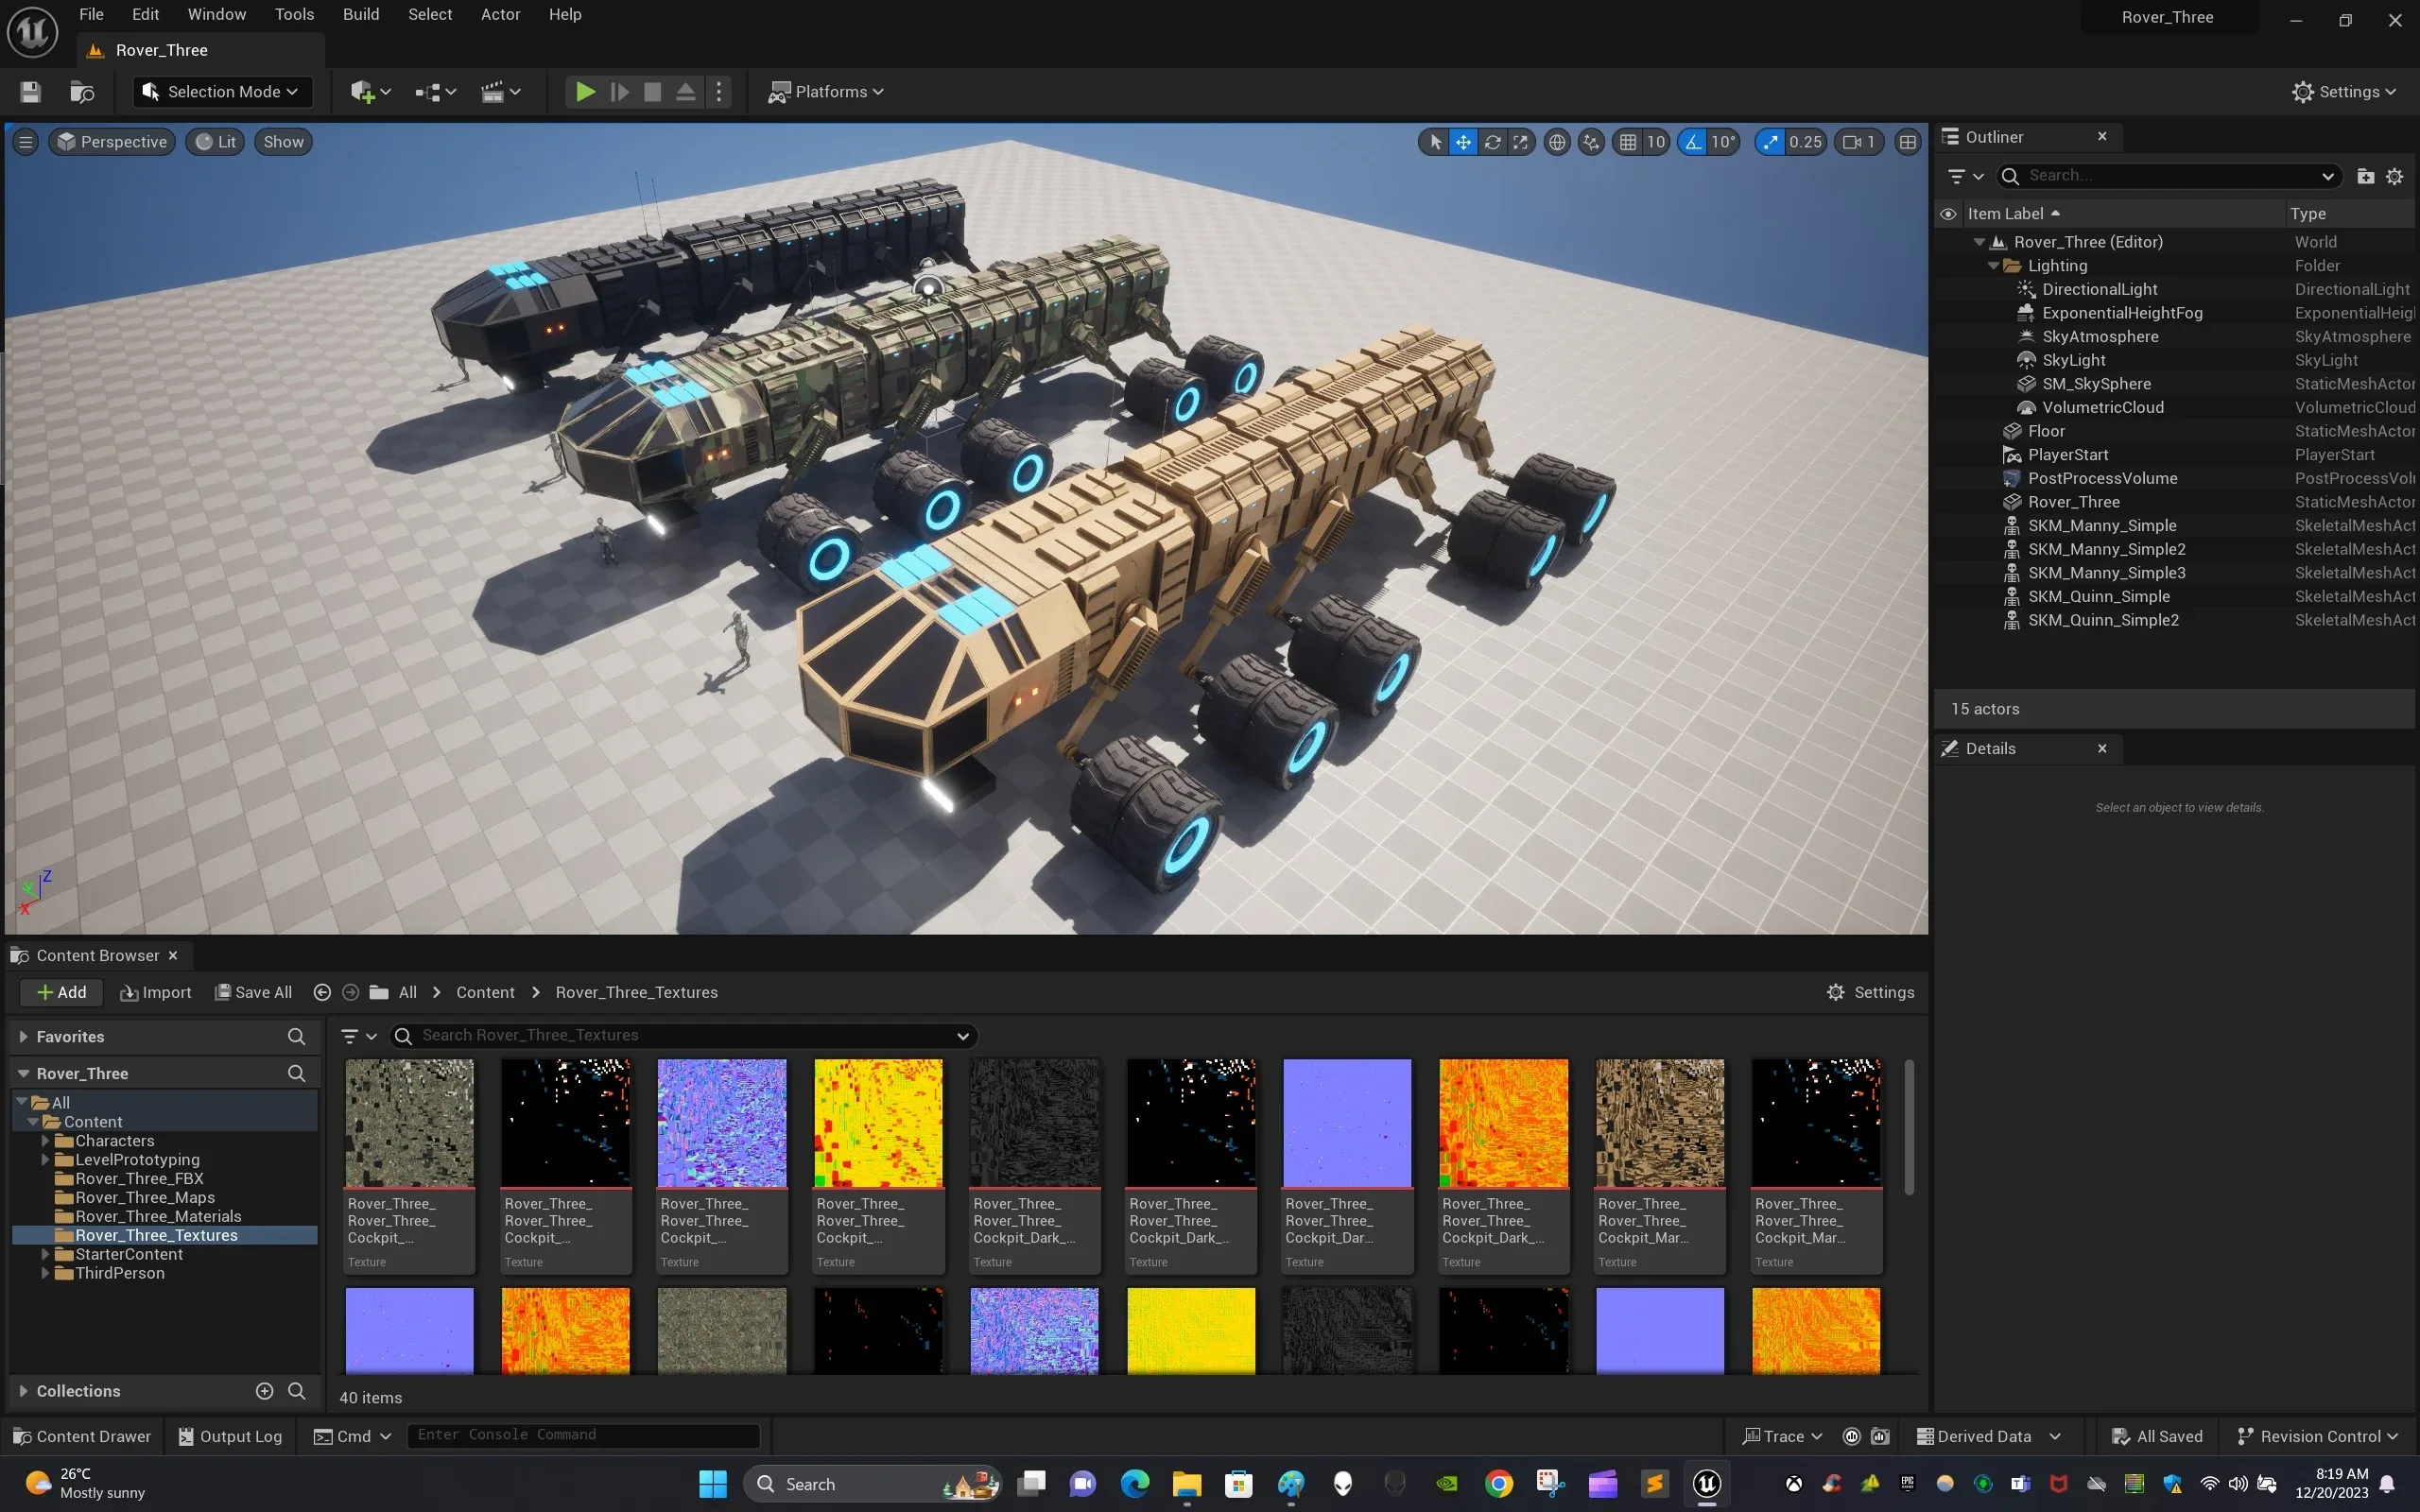Click Outliner add folder icon
The height and width of the screenshot is (1512, 2420).
coord(2365,176)
